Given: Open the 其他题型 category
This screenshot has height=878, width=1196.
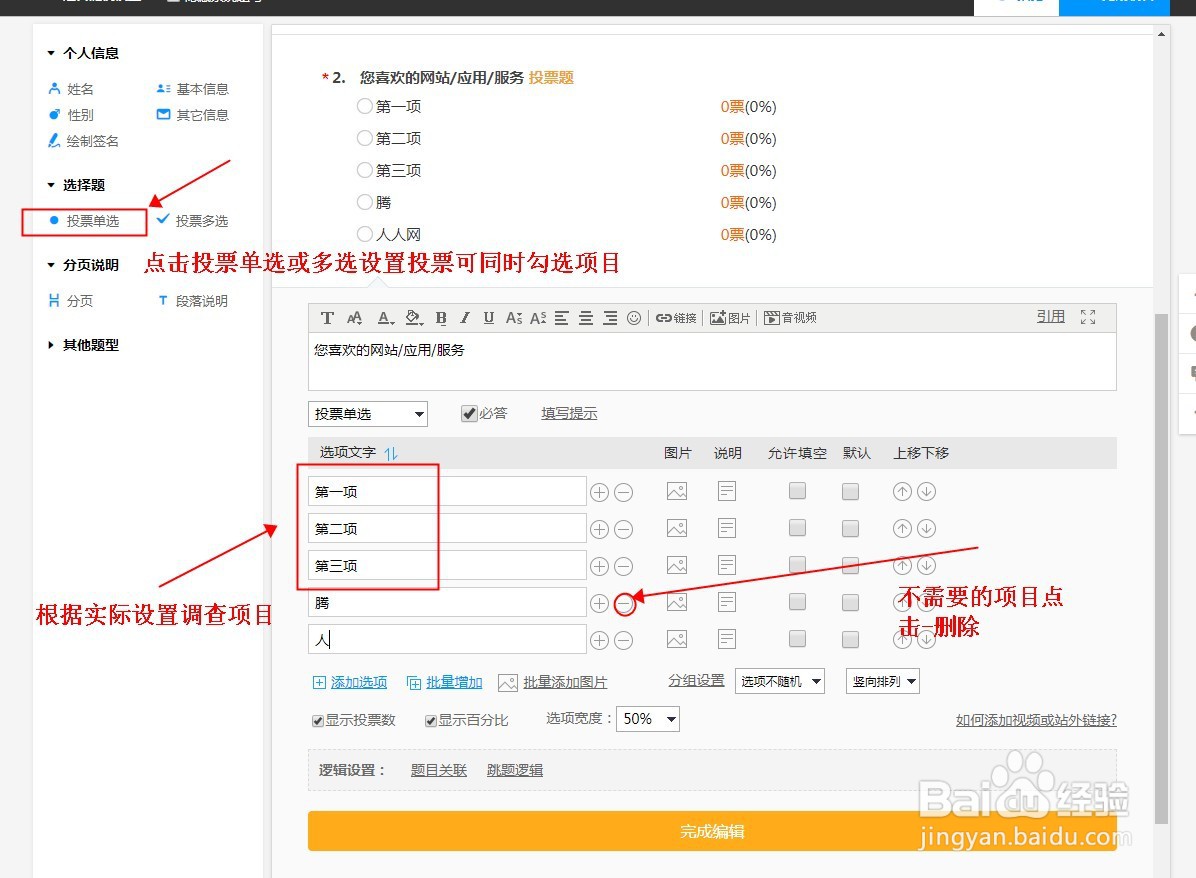Looking at the screenshot, I should click(90, 345).
